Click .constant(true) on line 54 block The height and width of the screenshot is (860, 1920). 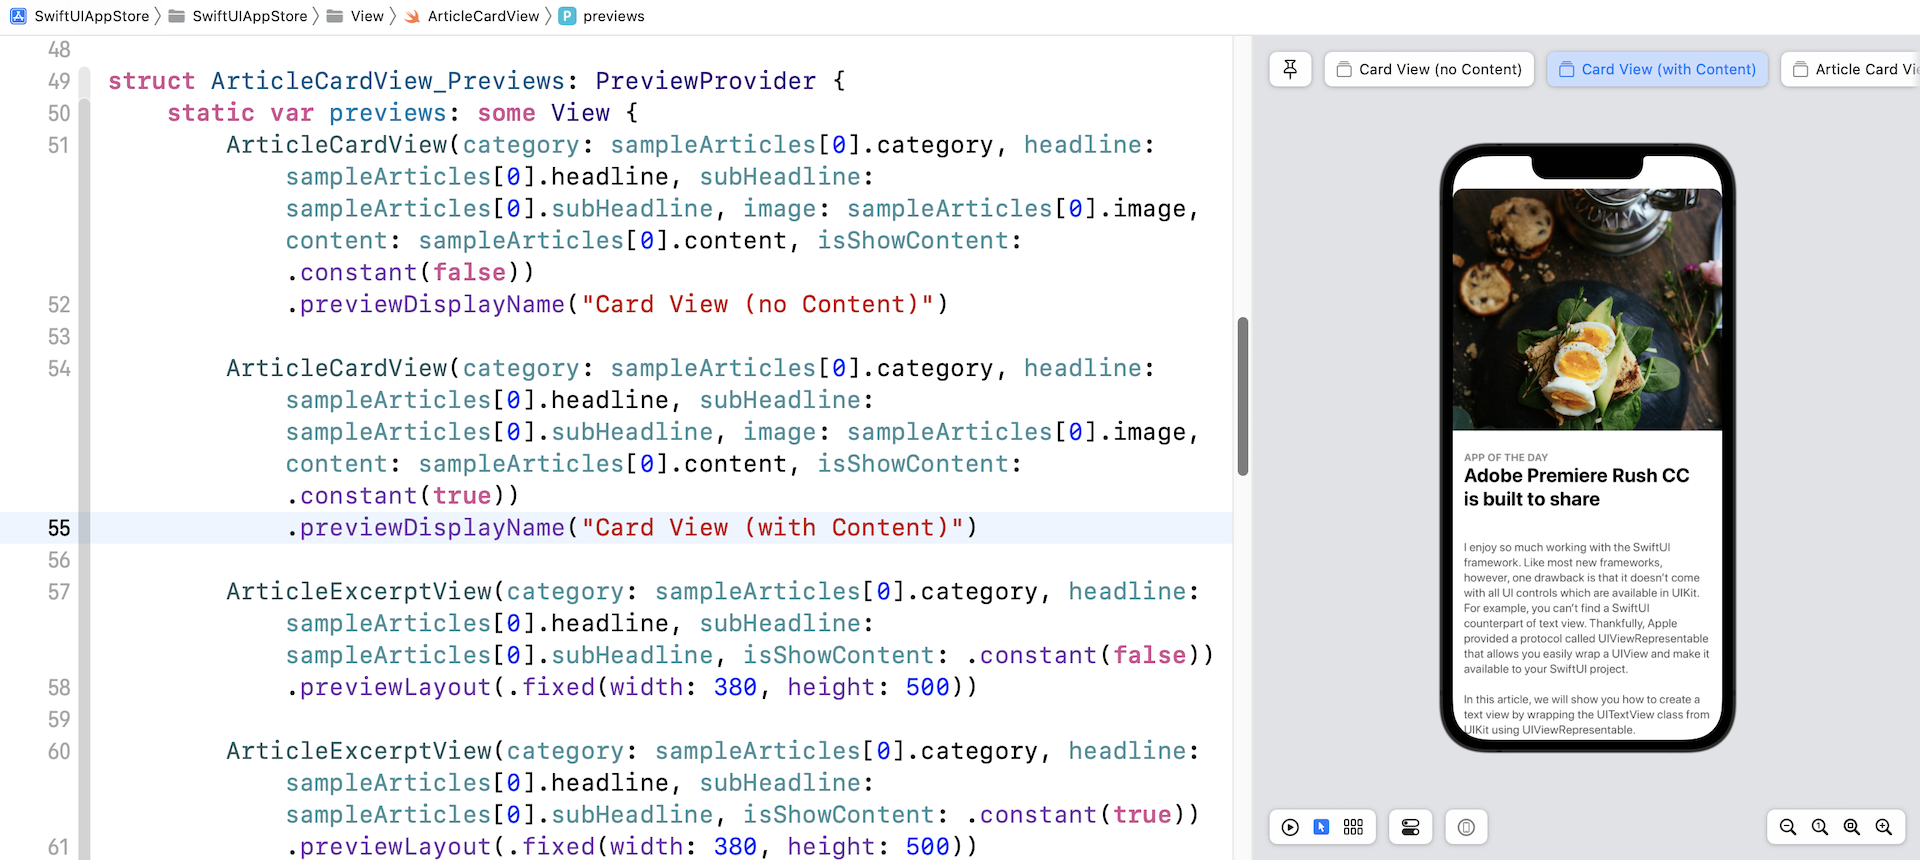[403, 496]
